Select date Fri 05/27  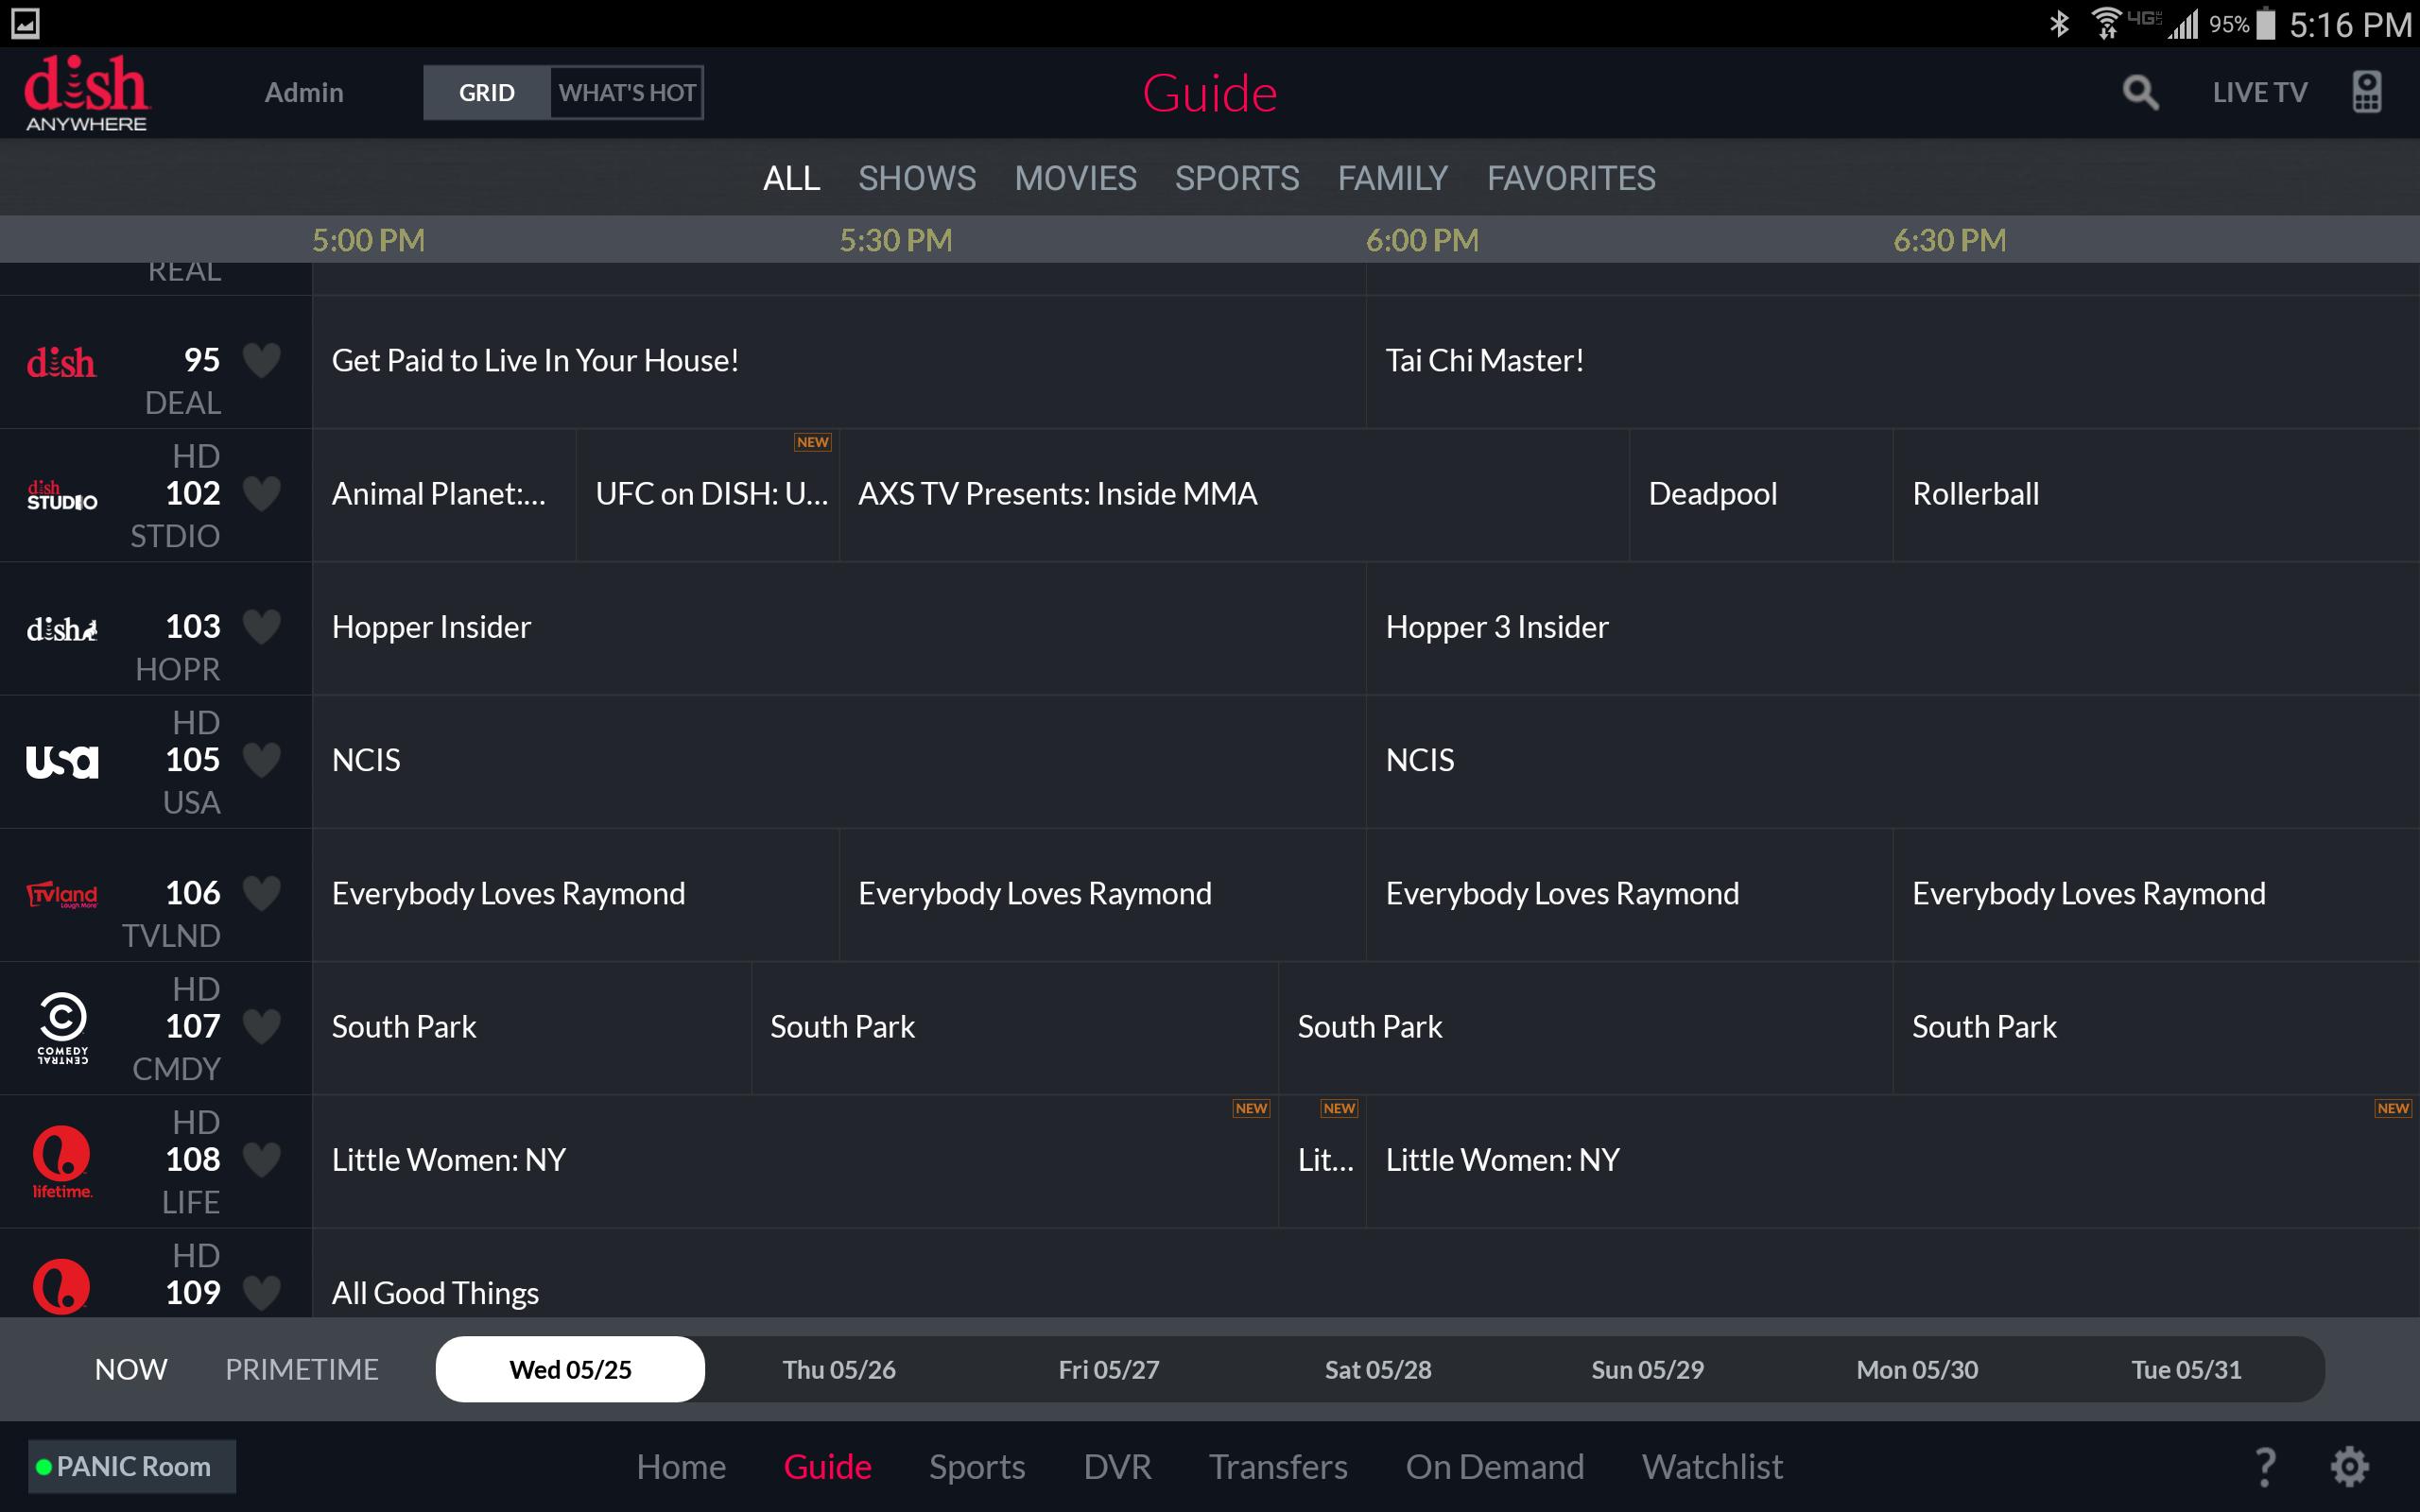[1109, 1369]
